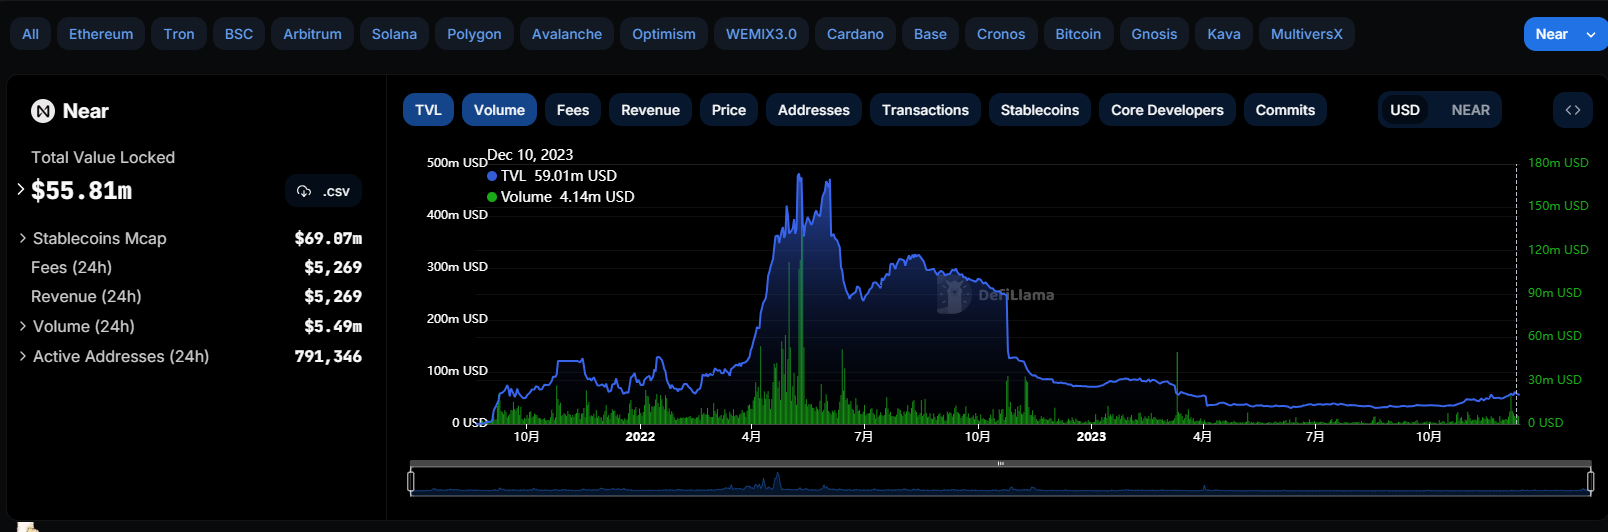Switch to the Ethereum chain tab
The width and height of the screenshot is (1608, 532).
pos(101,34)
